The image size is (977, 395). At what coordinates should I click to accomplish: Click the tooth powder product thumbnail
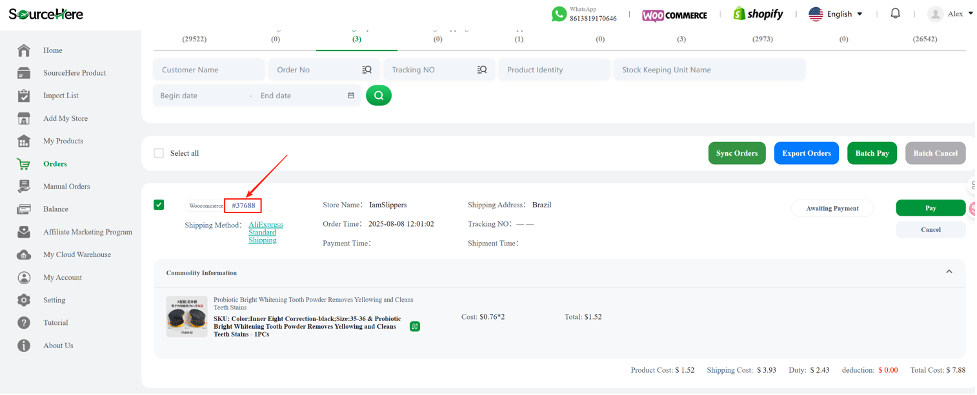[187, 316]
